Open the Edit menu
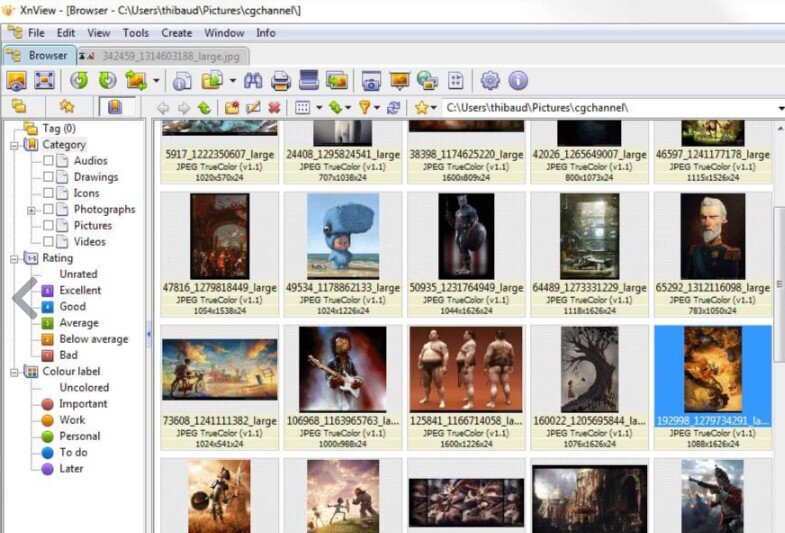This screenshot has width=785, height=533. [66, 33]
